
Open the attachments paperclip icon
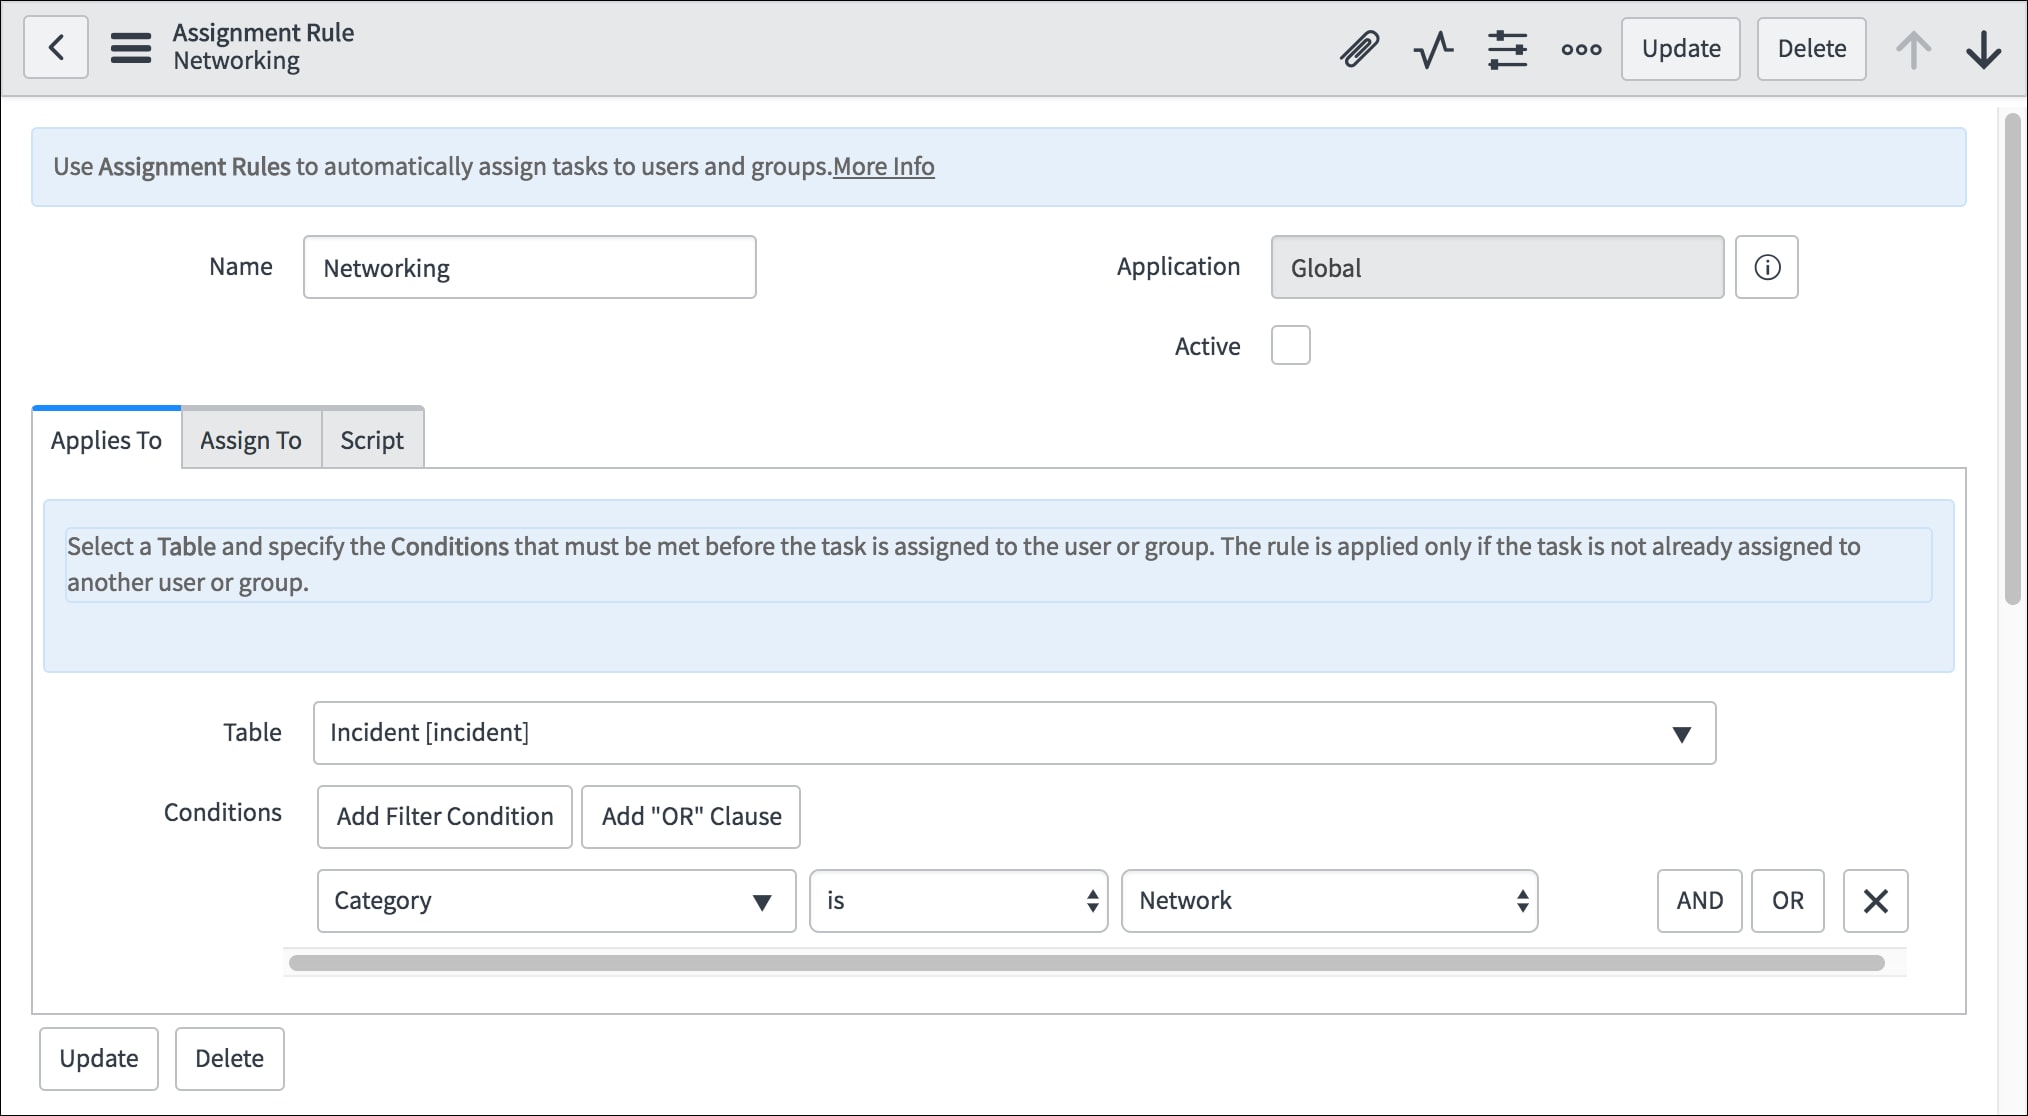click(1358, 47)
